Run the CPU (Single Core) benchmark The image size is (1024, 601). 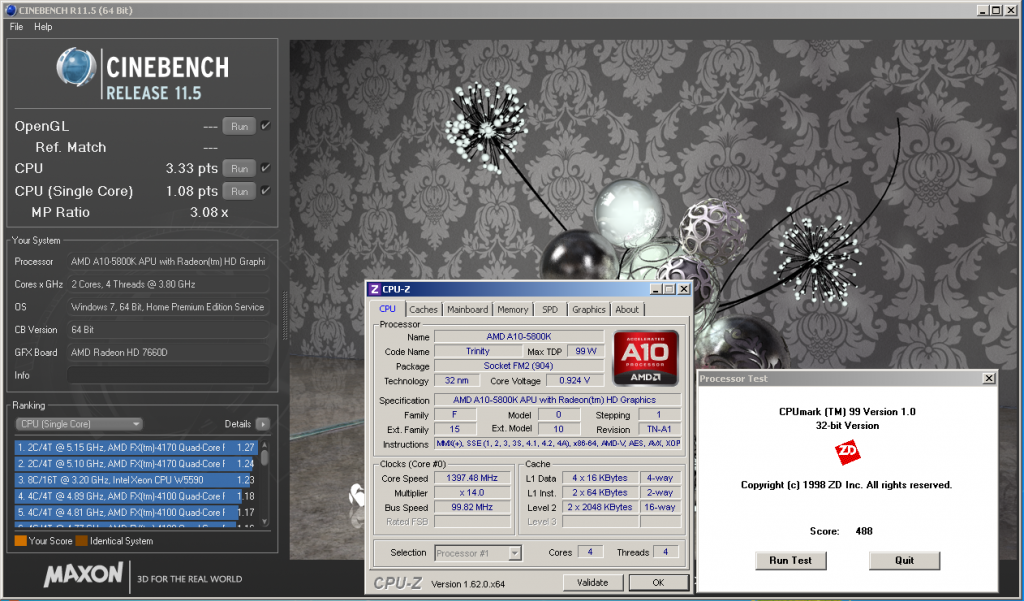pos(240,191)
